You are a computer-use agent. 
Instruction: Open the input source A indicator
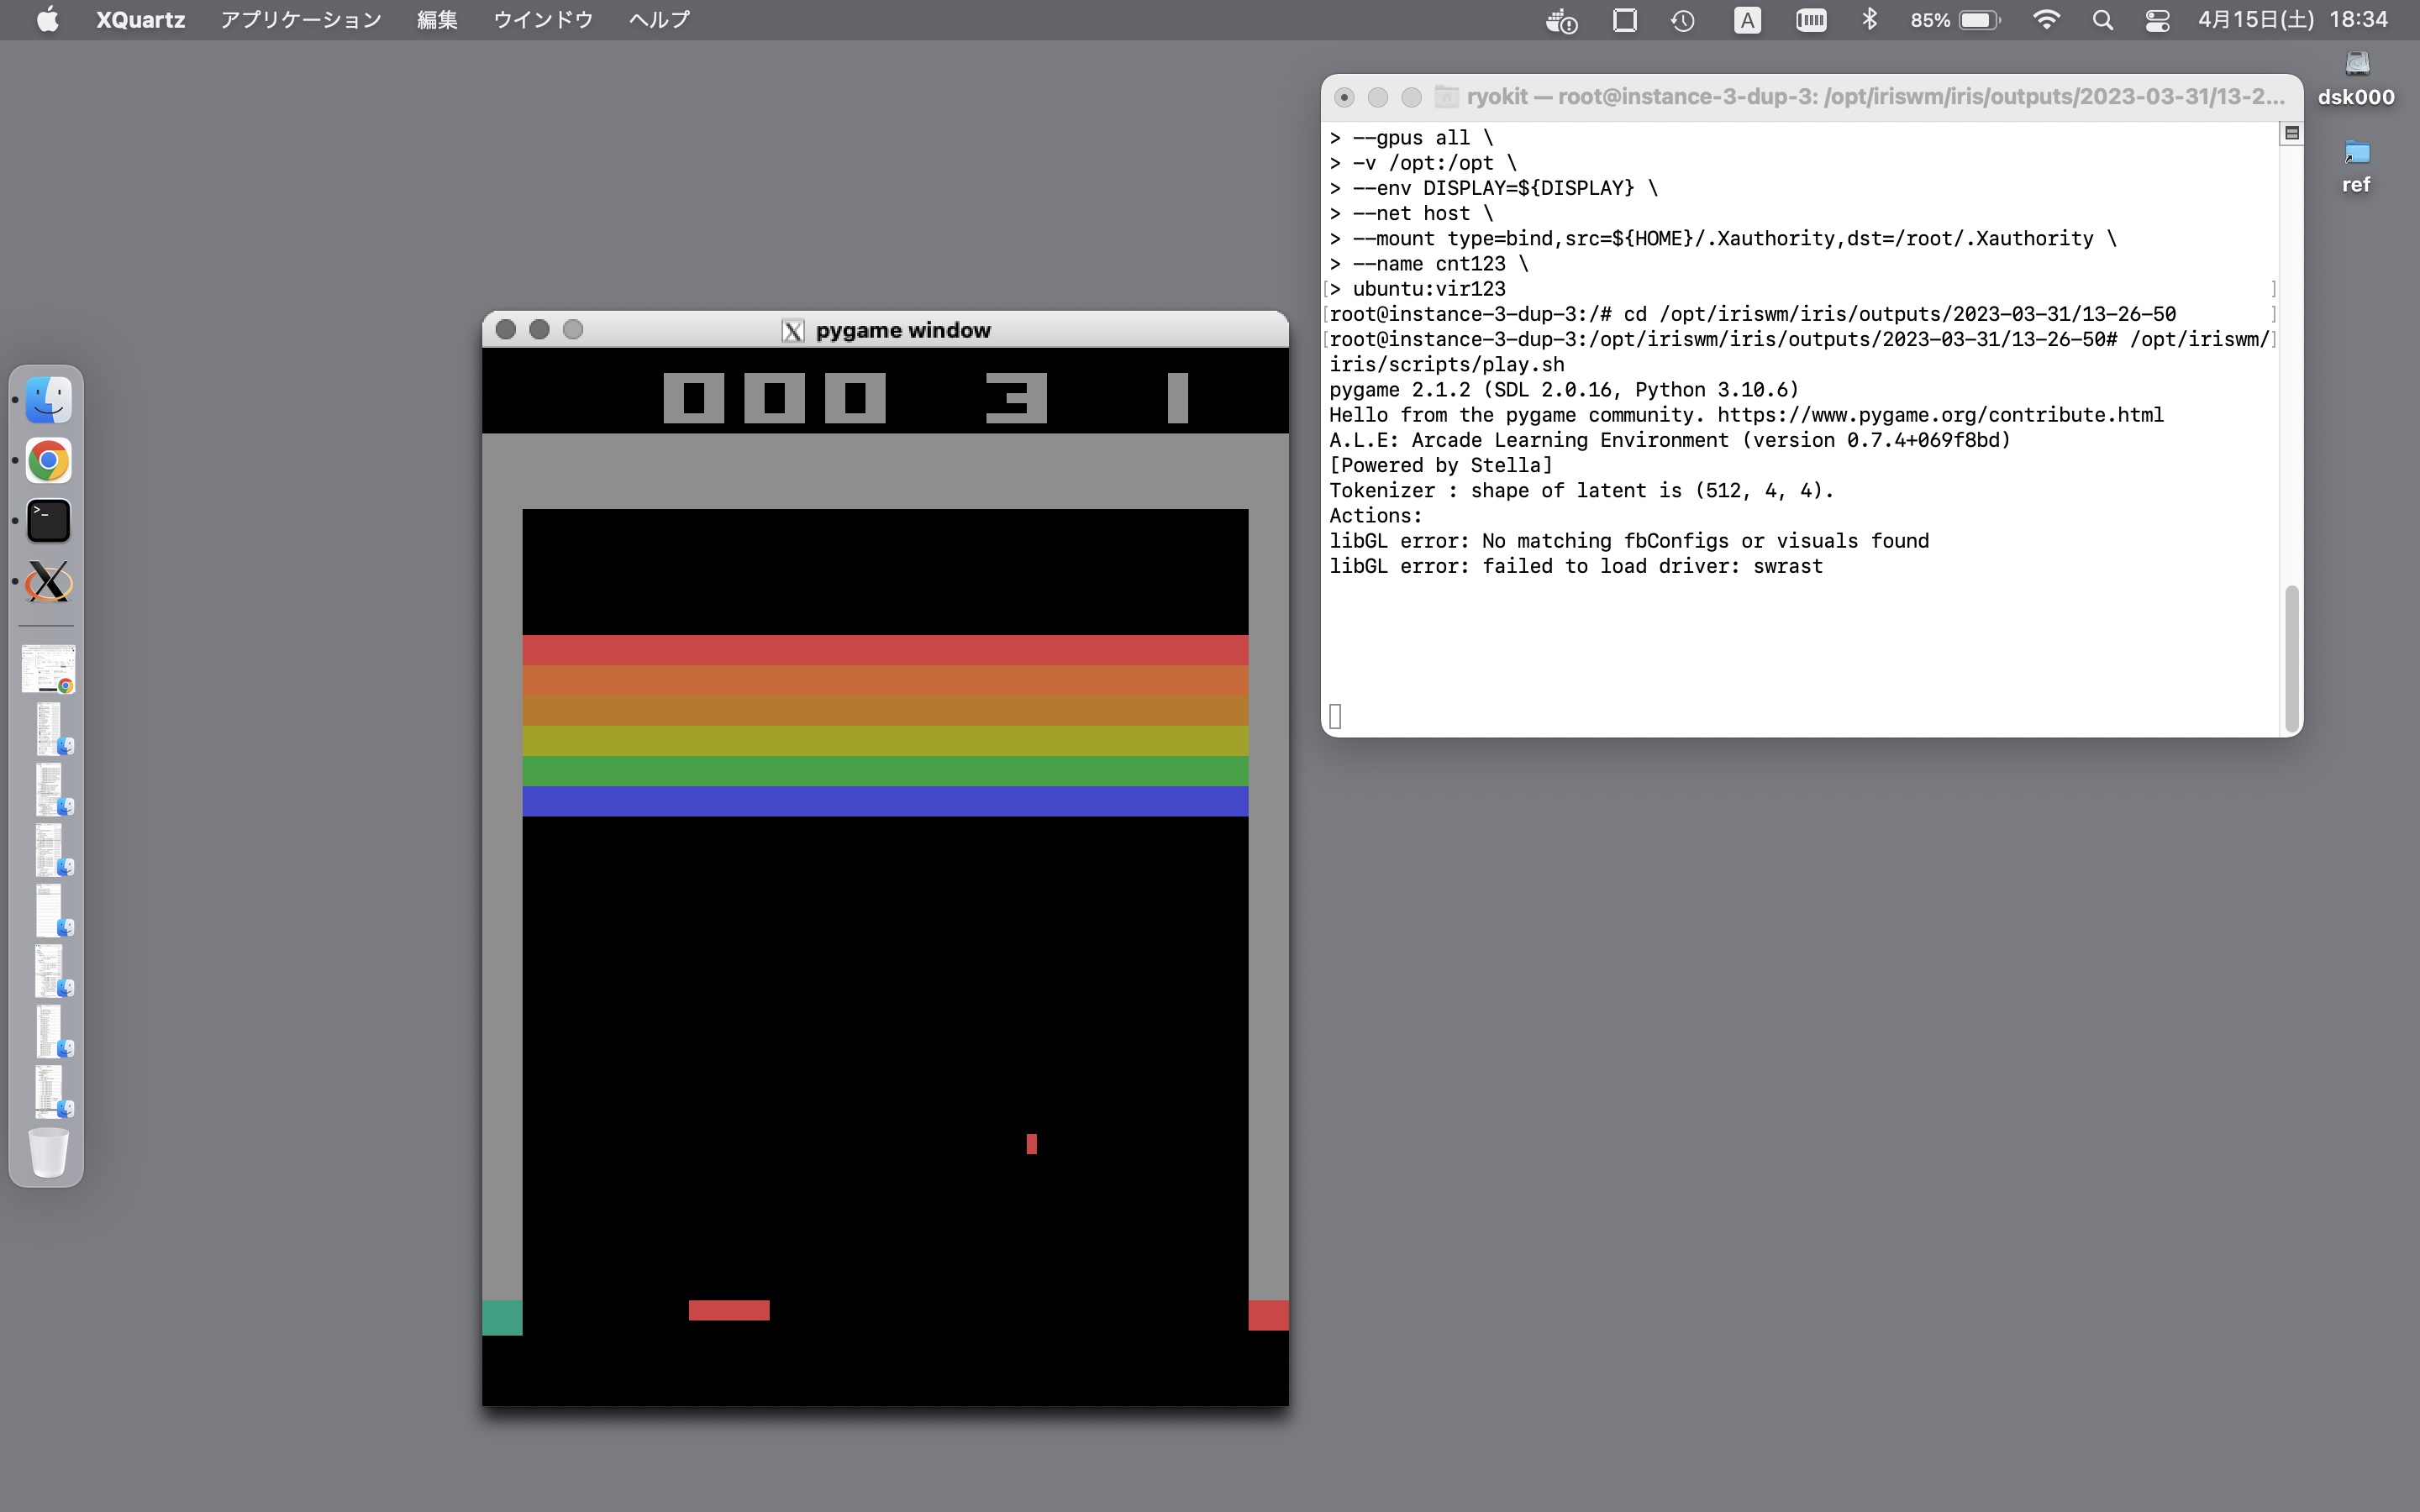pyautogui.click(x=1747, y=20)
